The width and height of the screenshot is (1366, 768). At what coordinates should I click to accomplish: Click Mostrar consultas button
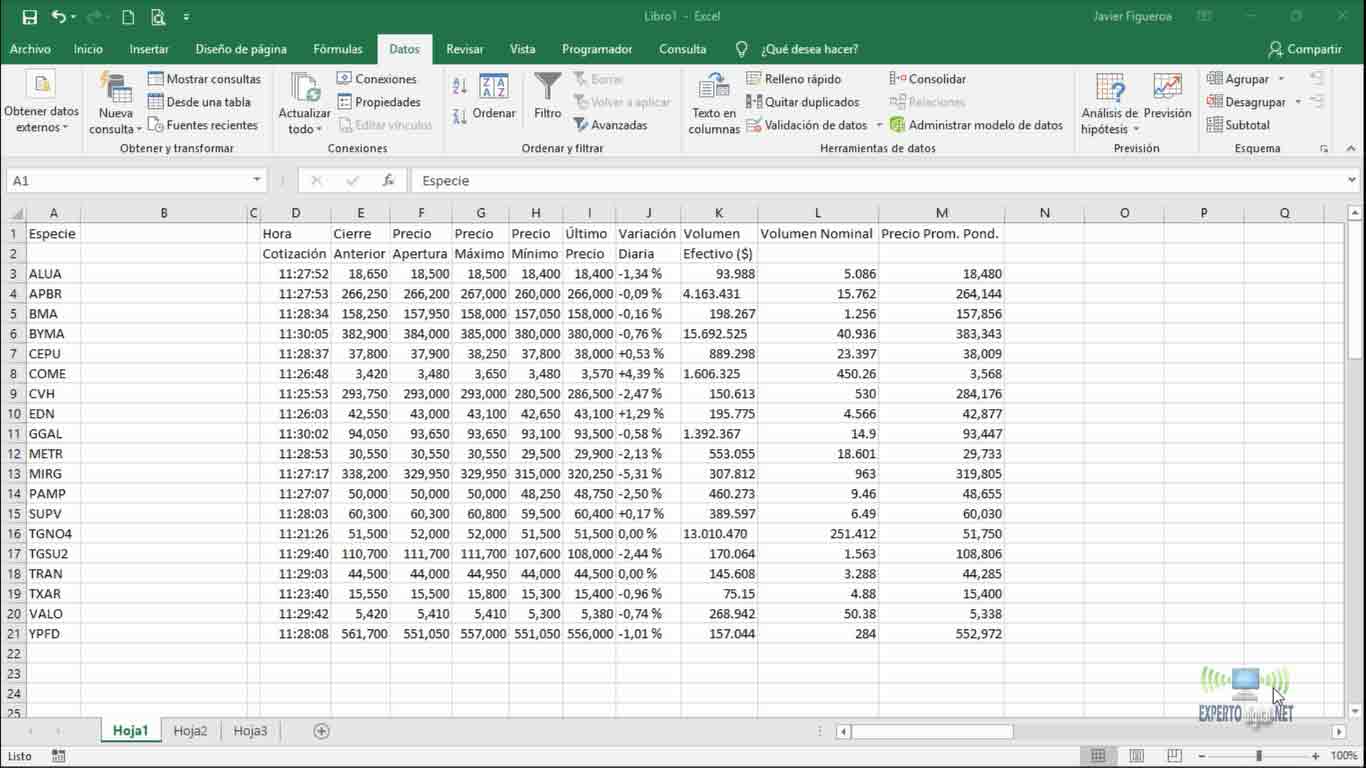[x=204, y=79]
